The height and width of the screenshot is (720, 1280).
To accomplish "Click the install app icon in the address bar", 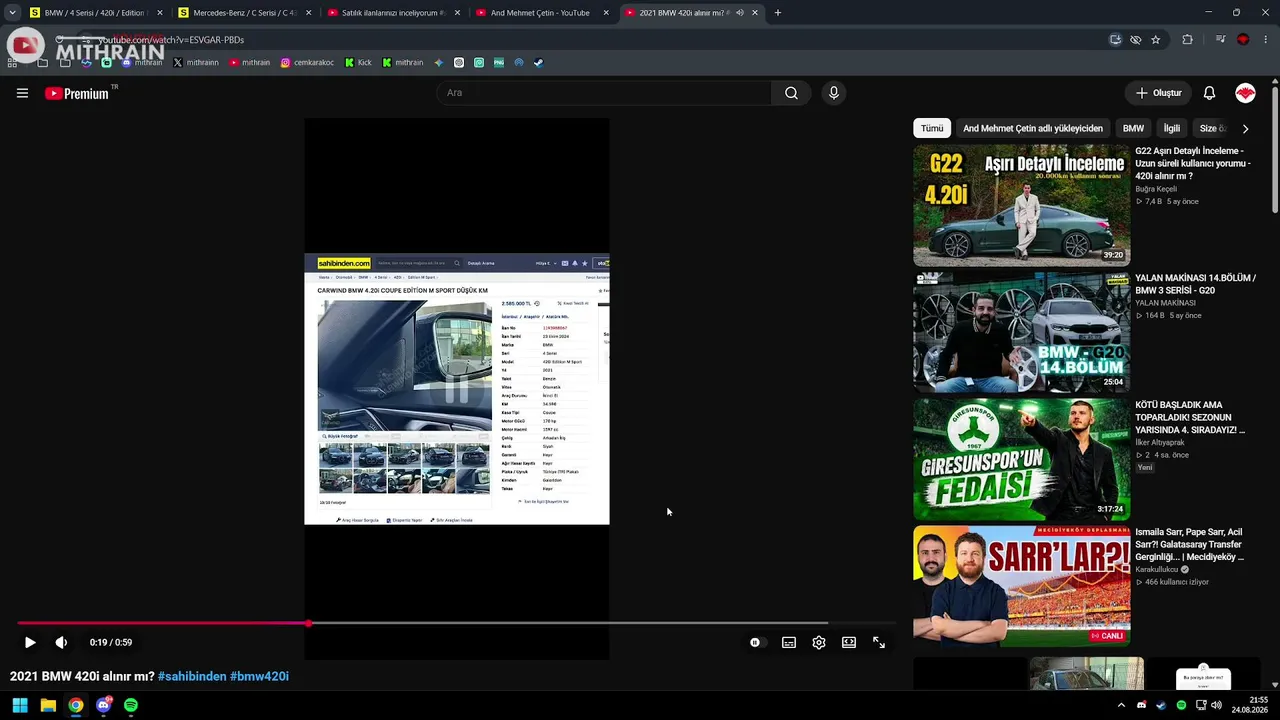I will (1115, 40).
